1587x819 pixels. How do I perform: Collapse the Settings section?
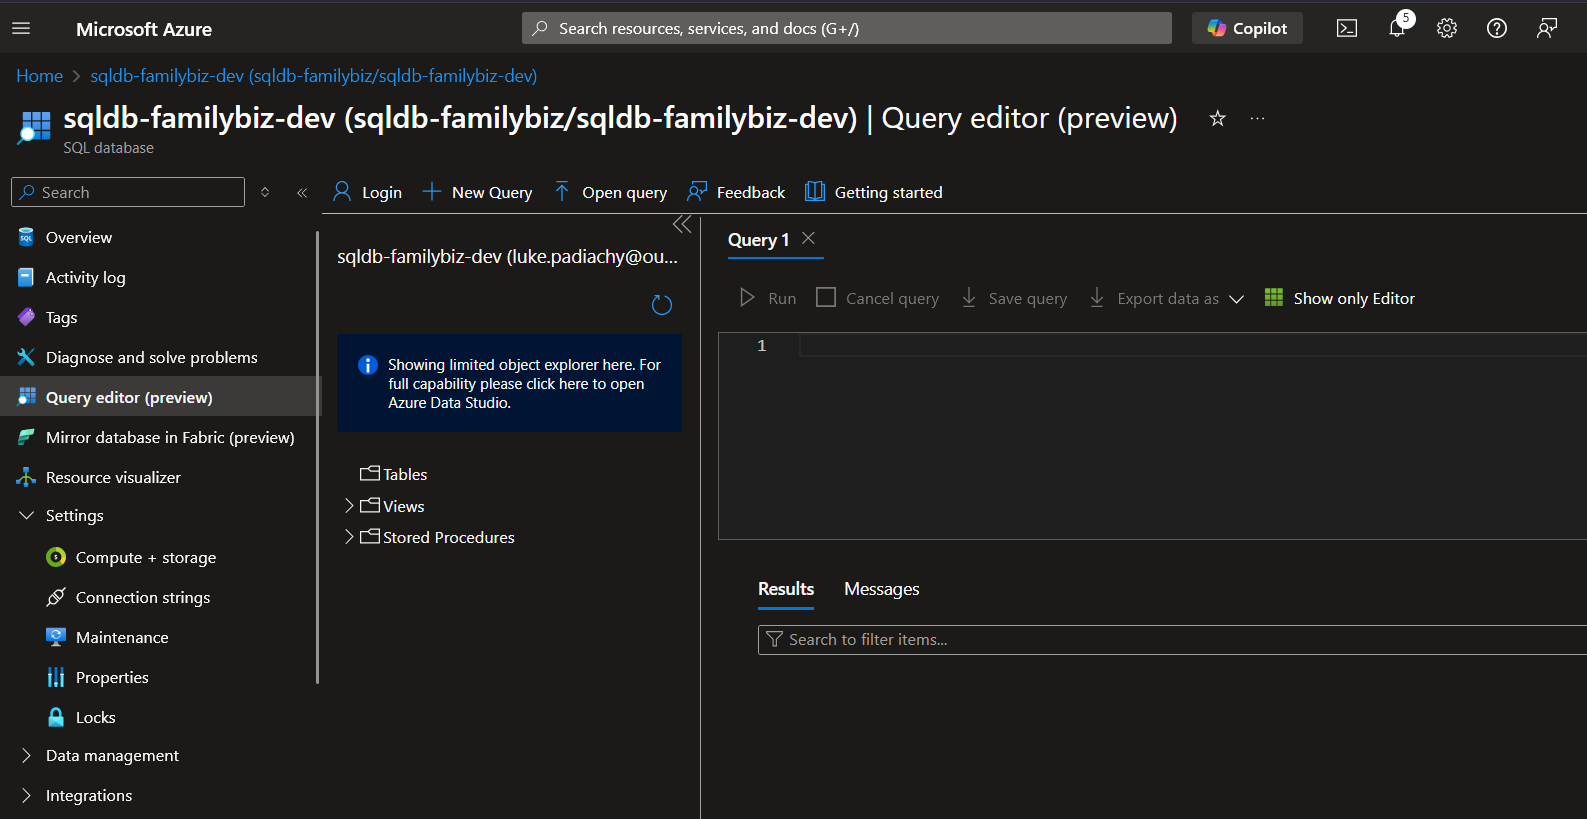click(27, 515)
